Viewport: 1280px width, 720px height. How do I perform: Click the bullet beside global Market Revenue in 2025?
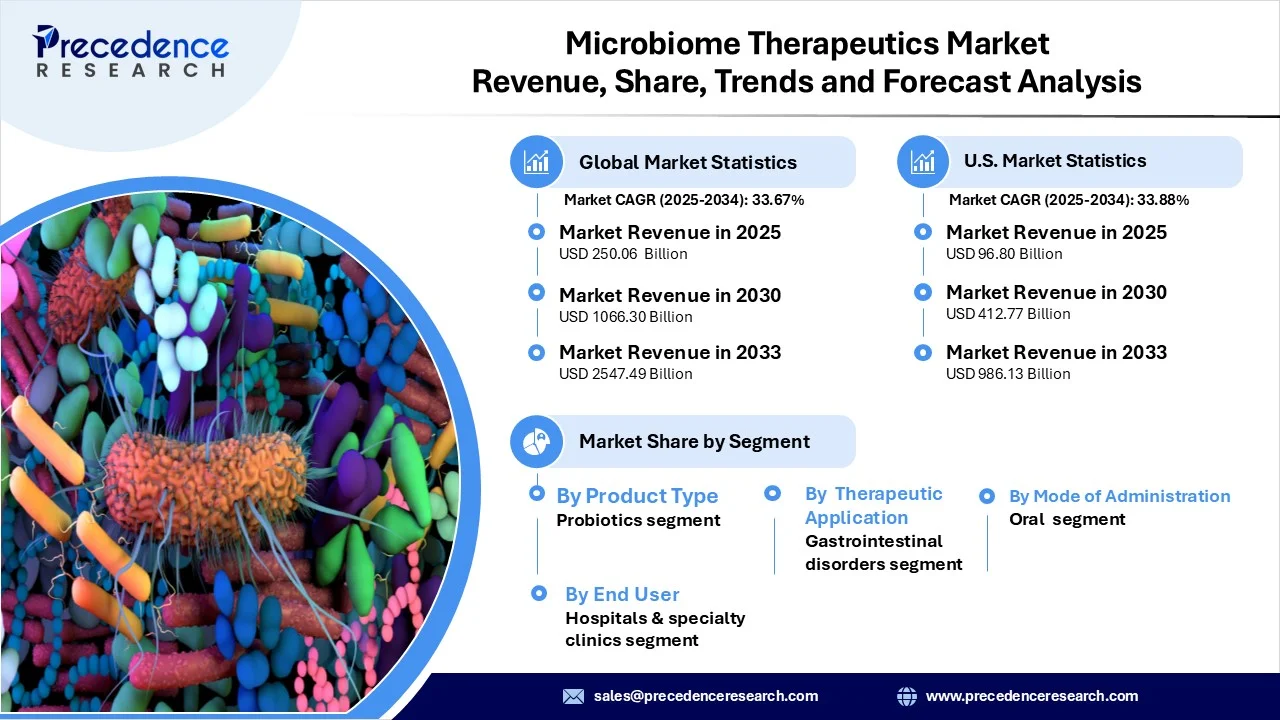pyautogui.click(x=537, y=232)
